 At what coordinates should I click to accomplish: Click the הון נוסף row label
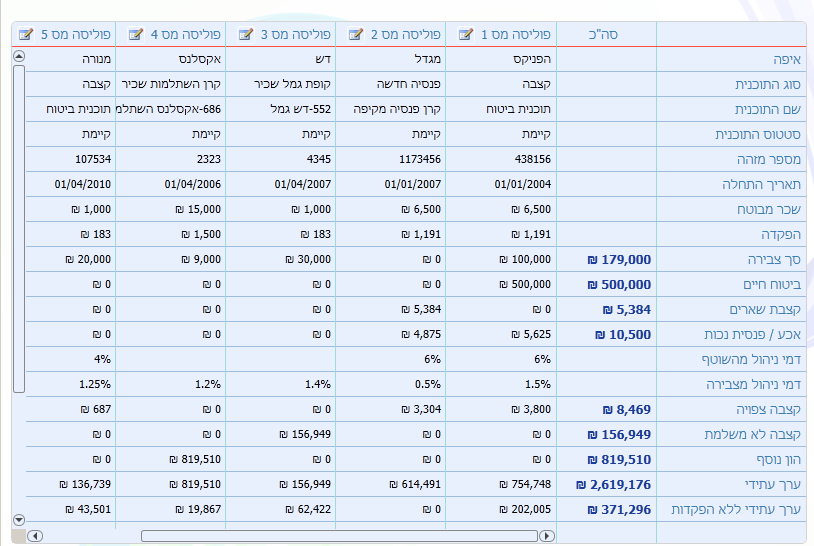pos(778,459)
